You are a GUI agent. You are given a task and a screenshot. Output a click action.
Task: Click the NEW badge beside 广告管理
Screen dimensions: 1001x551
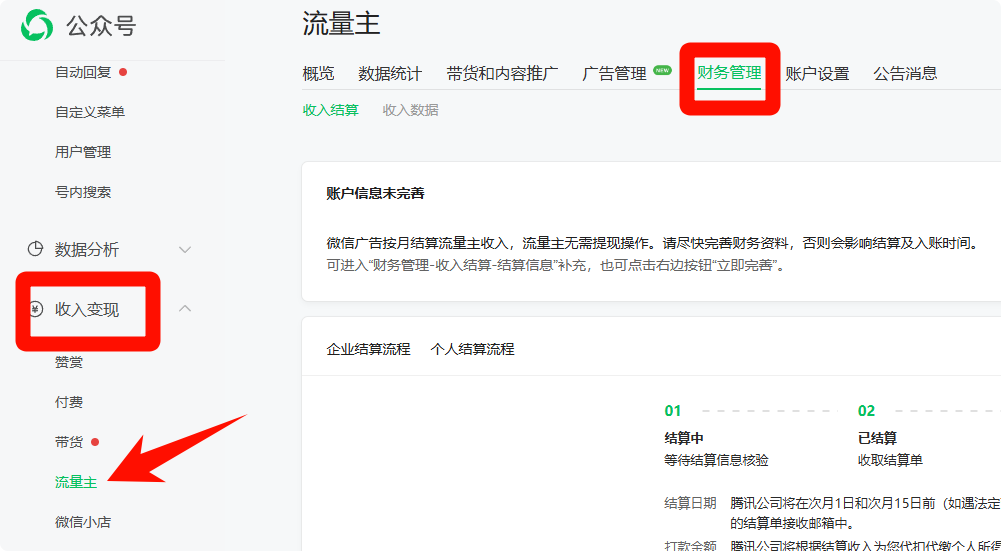[663, 70]
